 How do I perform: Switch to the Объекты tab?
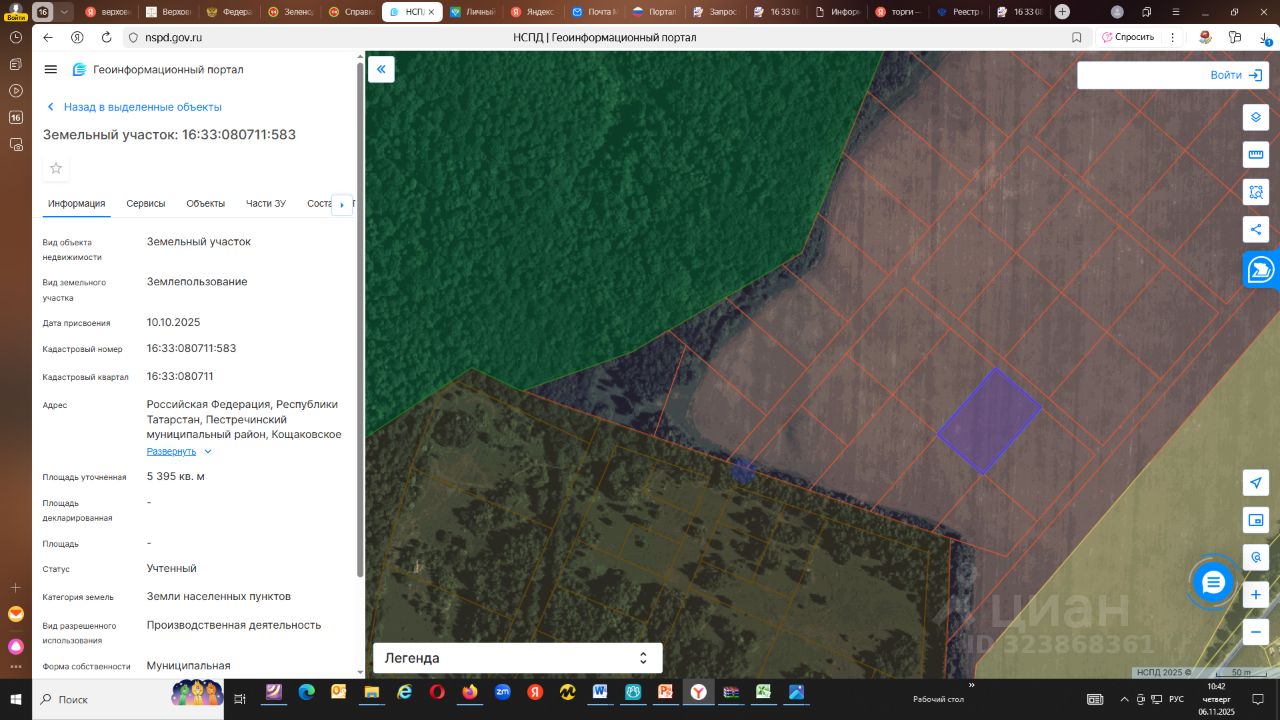pos(205,204)
